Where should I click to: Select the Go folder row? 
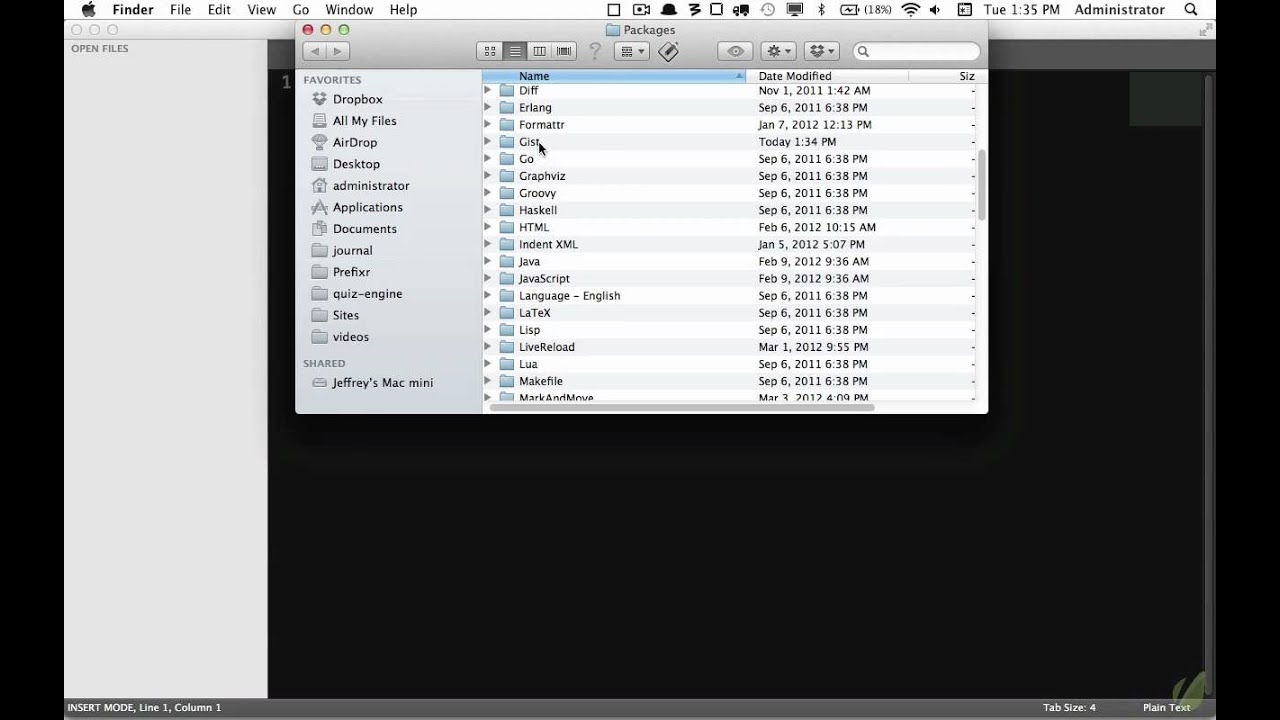[729, 159]
